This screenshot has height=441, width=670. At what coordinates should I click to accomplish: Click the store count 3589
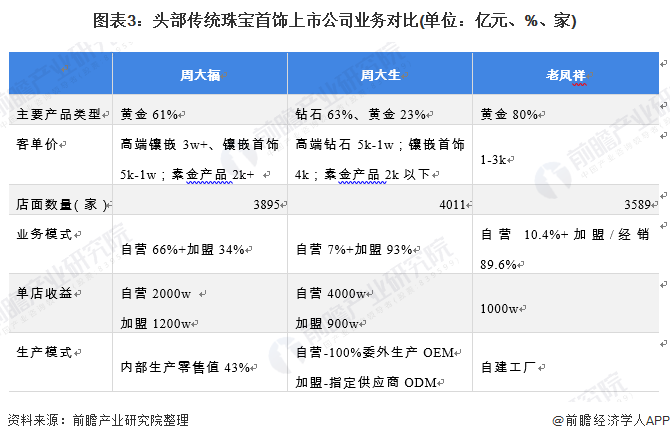pos(638,205)
